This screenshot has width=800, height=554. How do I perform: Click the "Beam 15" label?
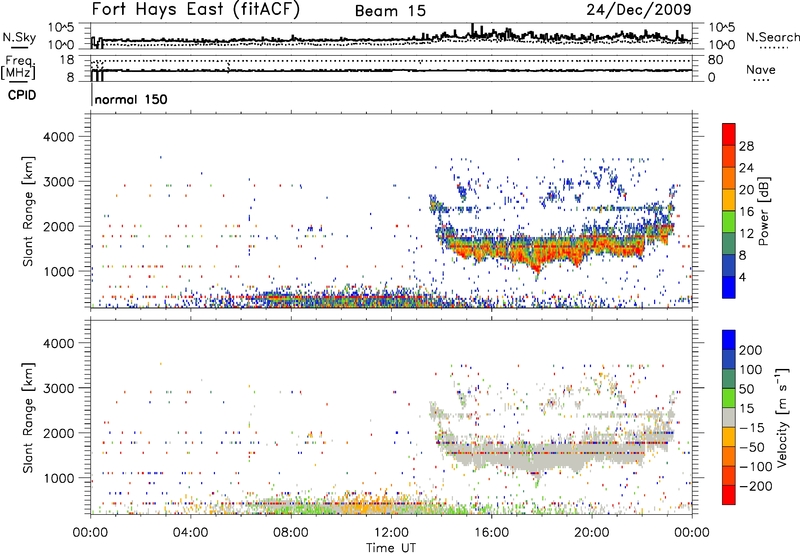[x=390, y=11]
